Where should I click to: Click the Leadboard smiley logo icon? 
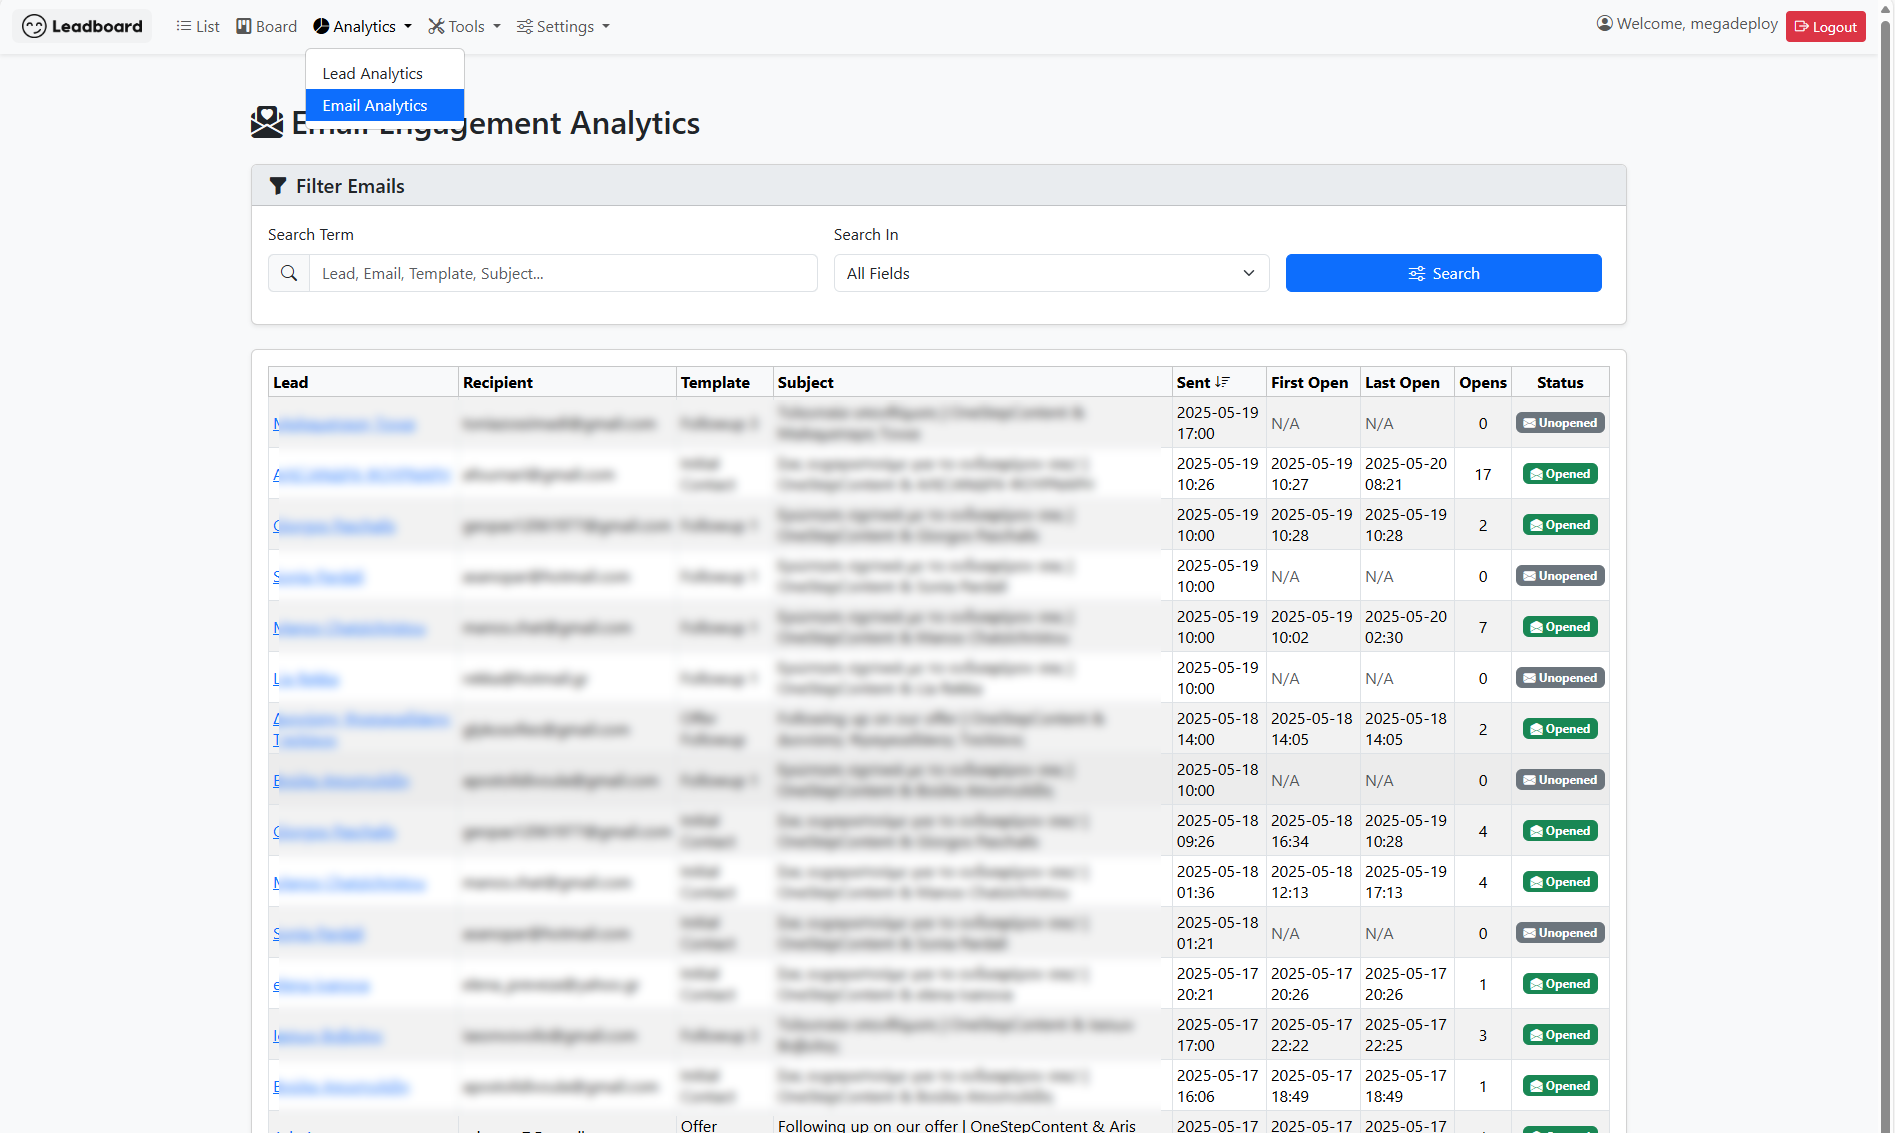pyautogui.click(x=34, y=27)
